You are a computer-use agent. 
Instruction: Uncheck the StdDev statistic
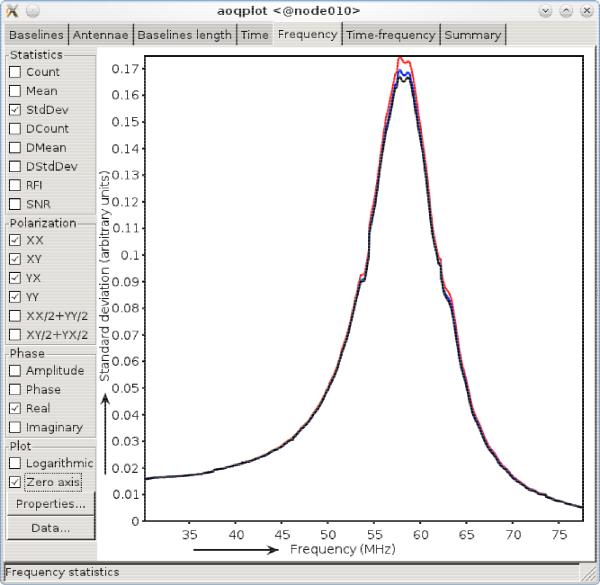15,110
